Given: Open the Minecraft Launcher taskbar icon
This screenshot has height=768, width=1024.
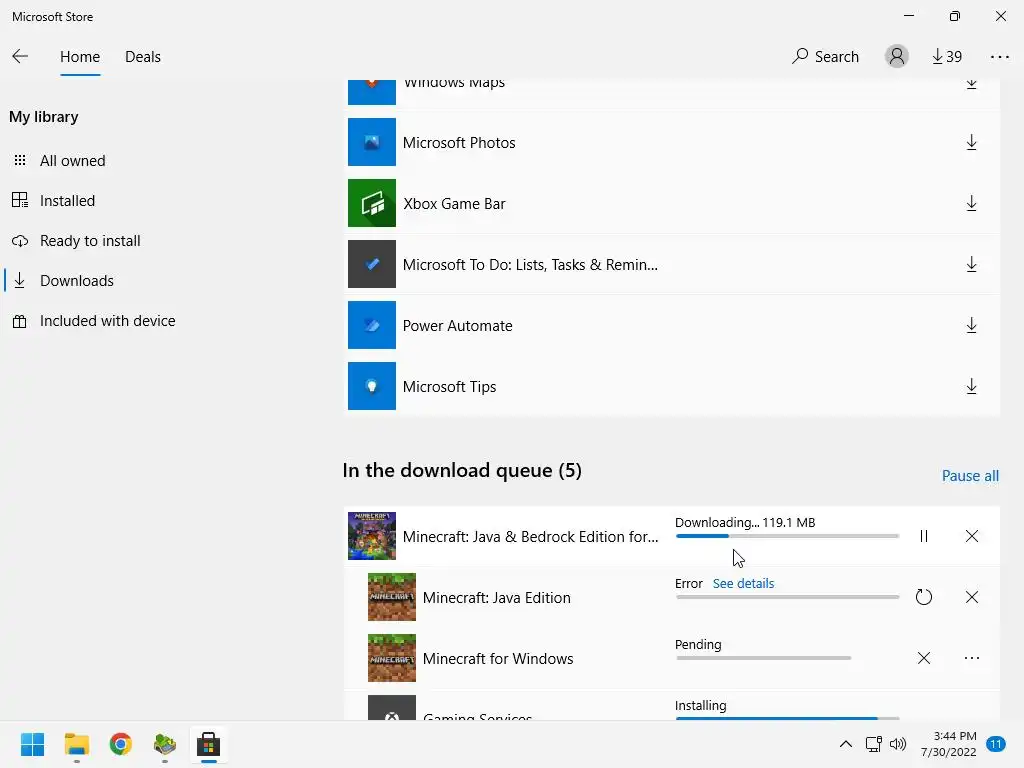Looking at the screenshot, I should click(x=165, y=744).
